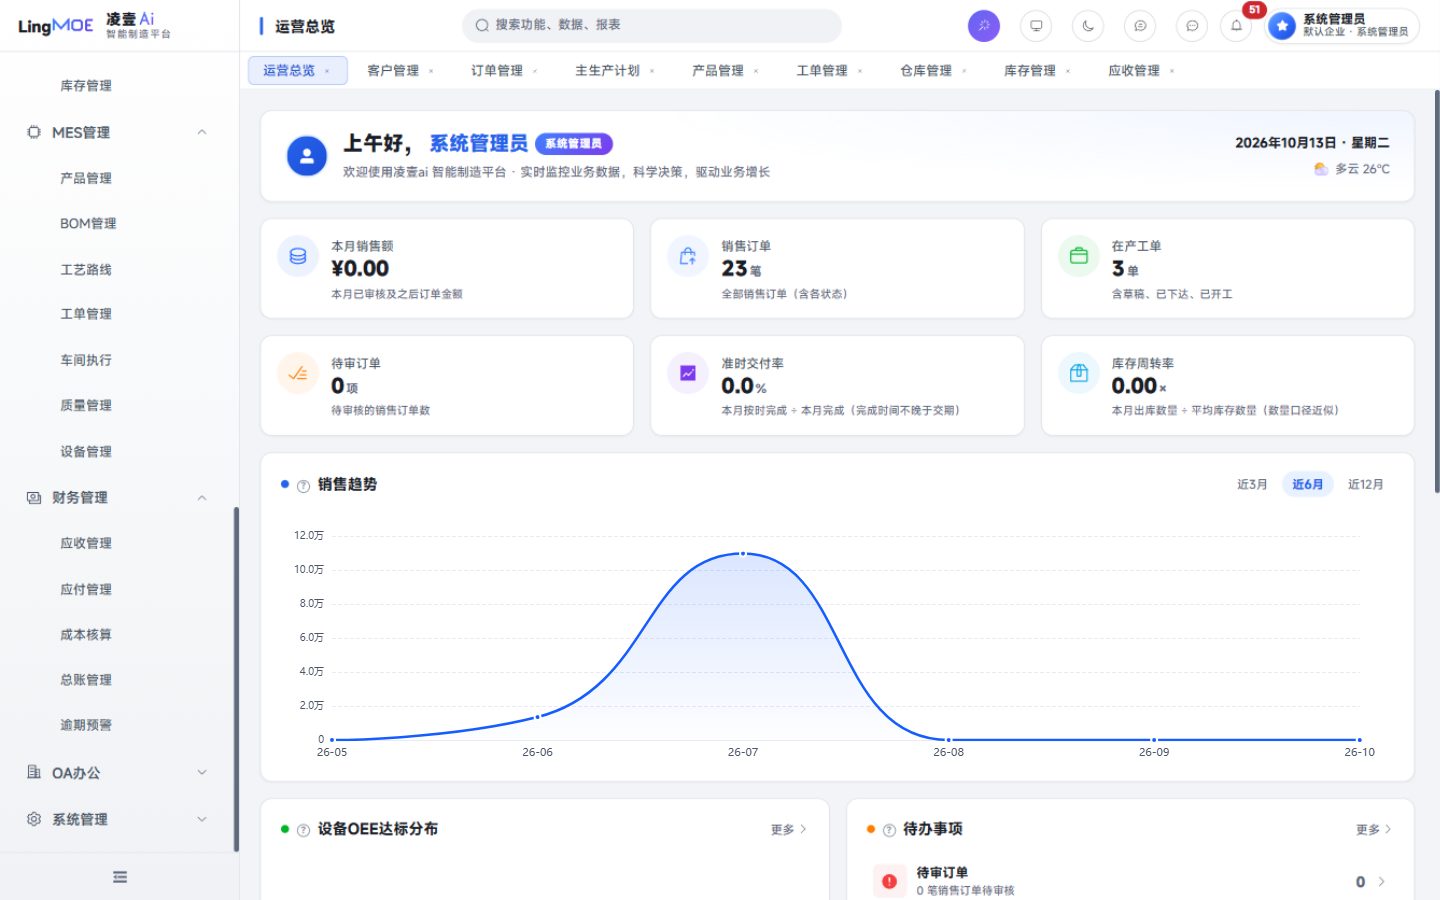1440x900 pixels.
Task: Open 库存管理 in the sidebar
Action: (86, 86)
